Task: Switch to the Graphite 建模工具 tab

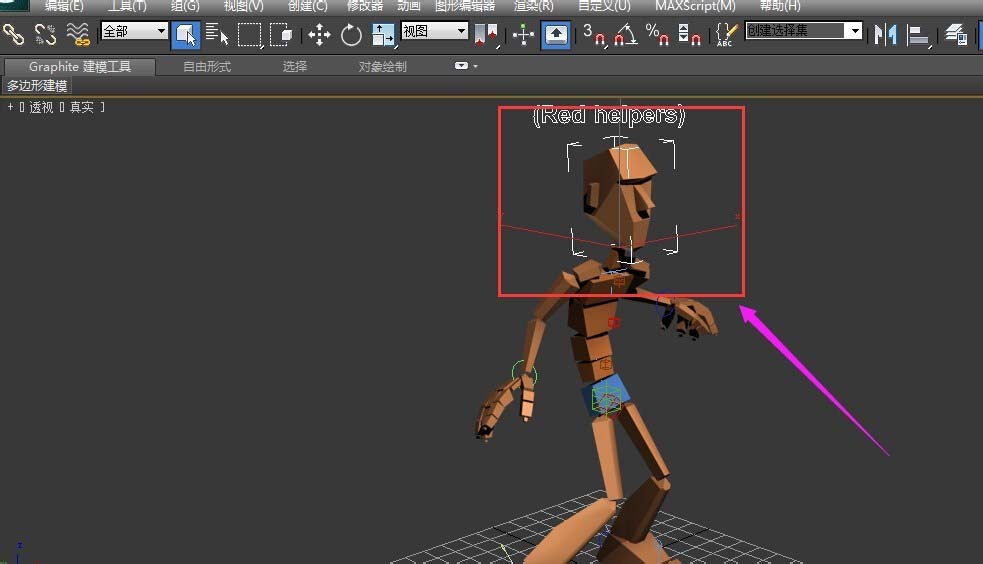Action: point(80,66)
